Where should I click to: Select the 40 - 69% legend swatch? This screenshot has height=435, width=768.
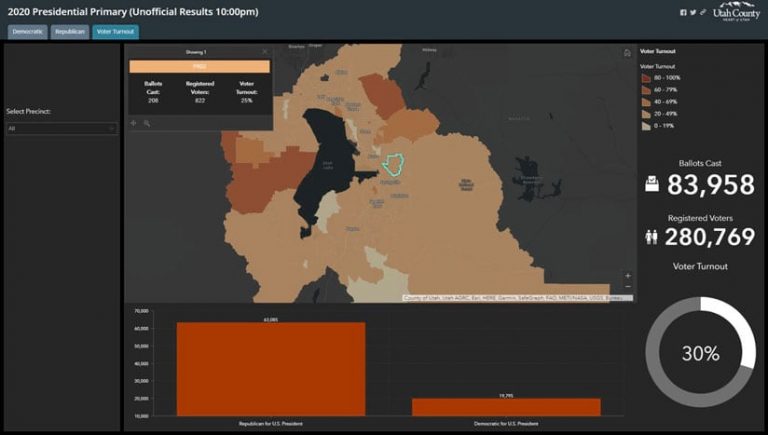646,102
